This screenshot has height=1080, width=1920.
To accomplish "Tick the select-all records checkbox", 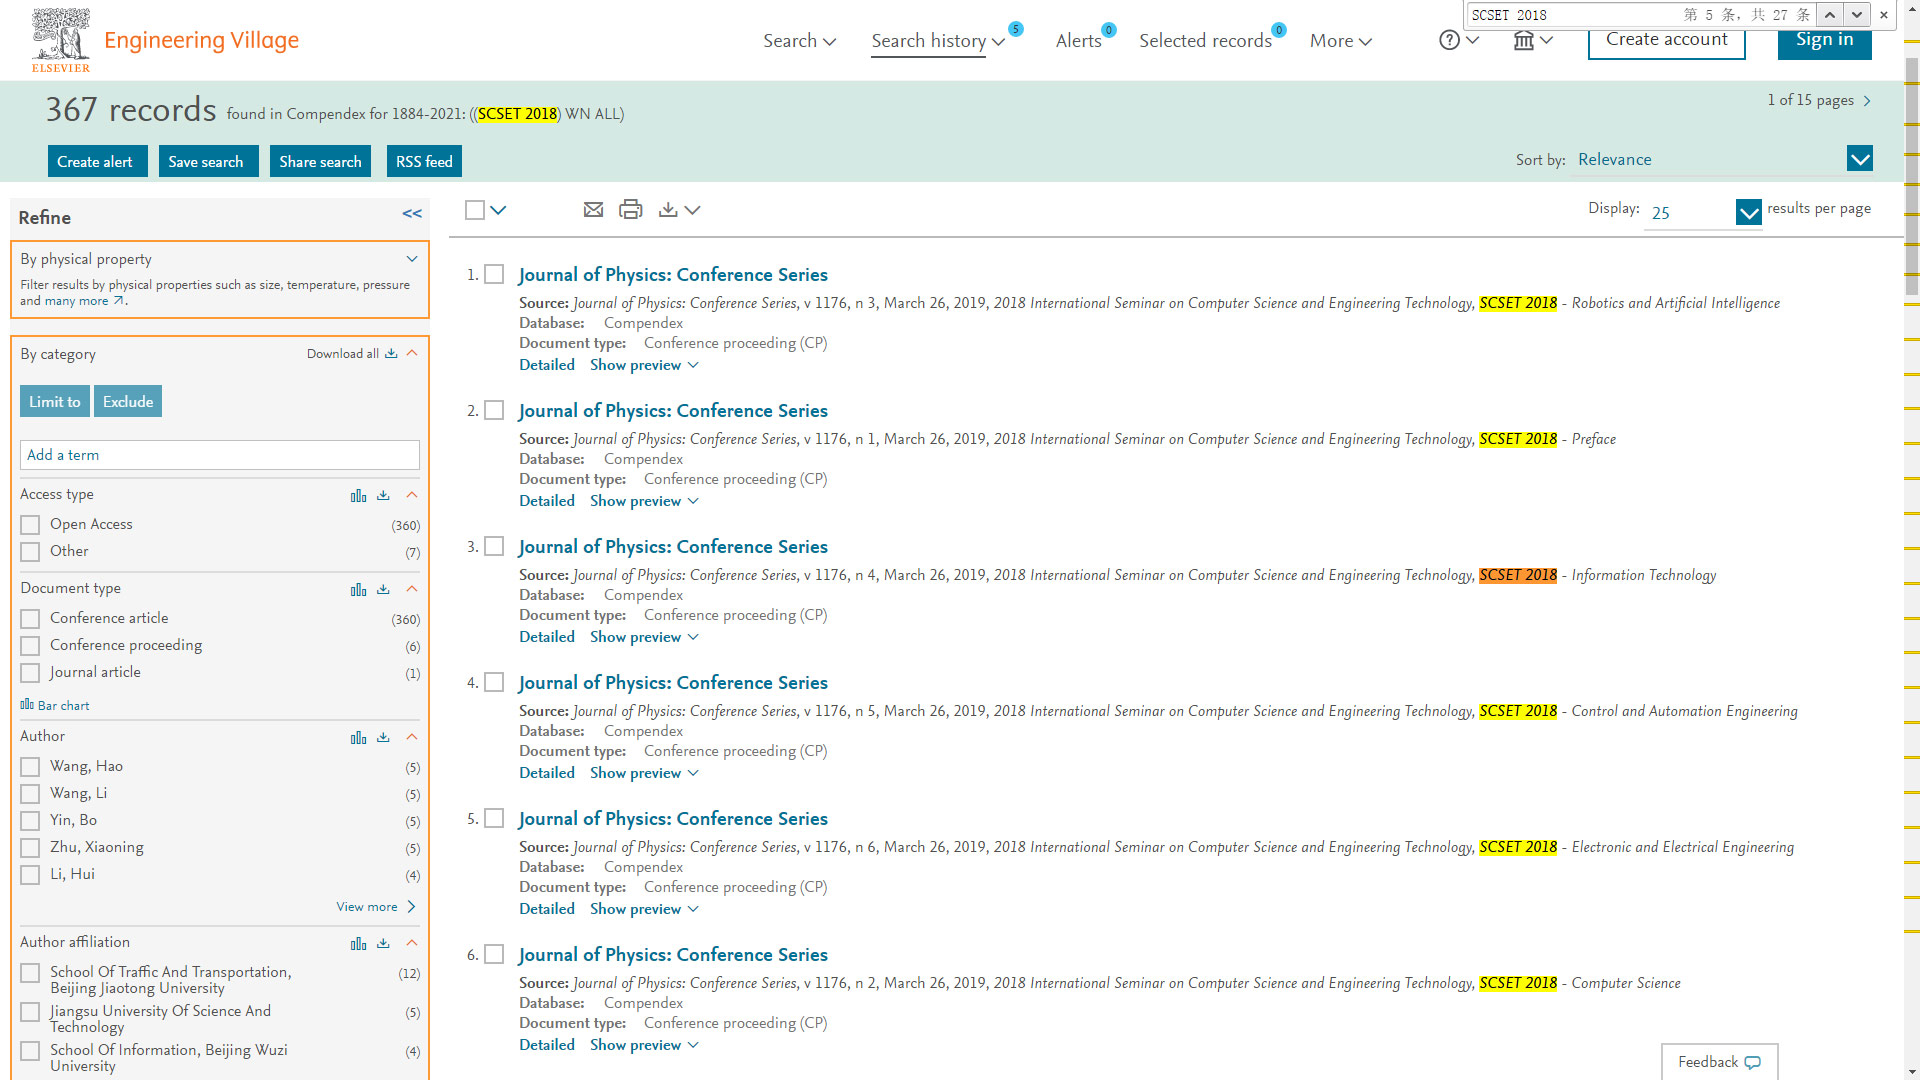I will pyautogui.click(x=475, y=210).
